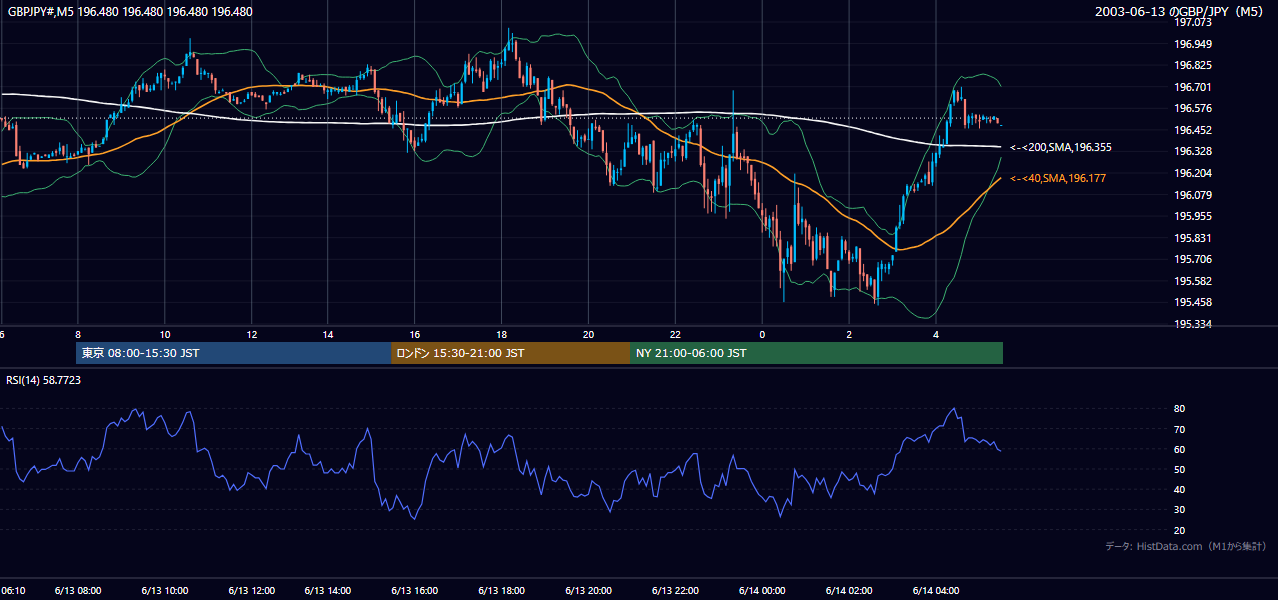Click hour tick 16 under the price chart

pyautogui.click(x=414, y=334)
